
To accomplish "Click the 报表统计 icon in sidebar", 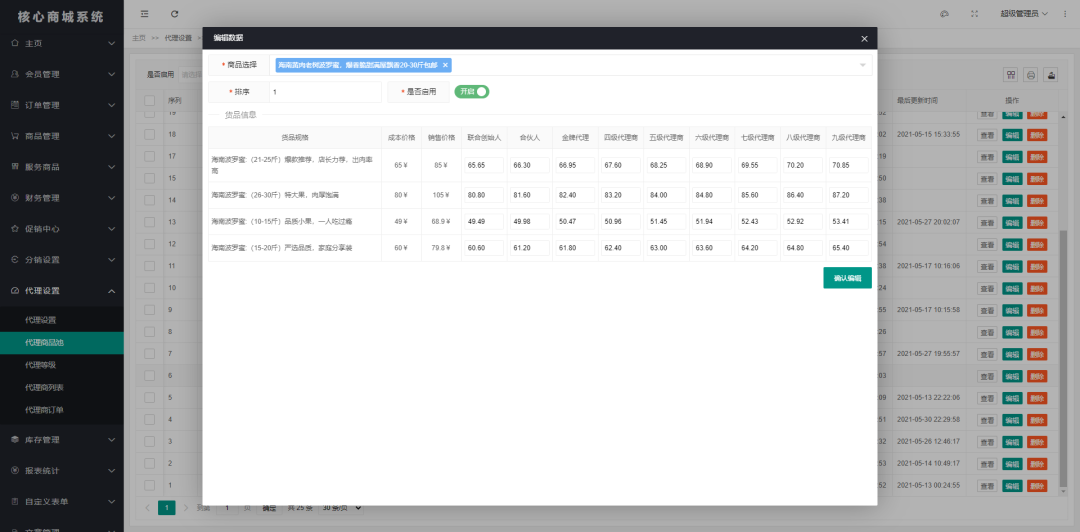I will (15, 471).
